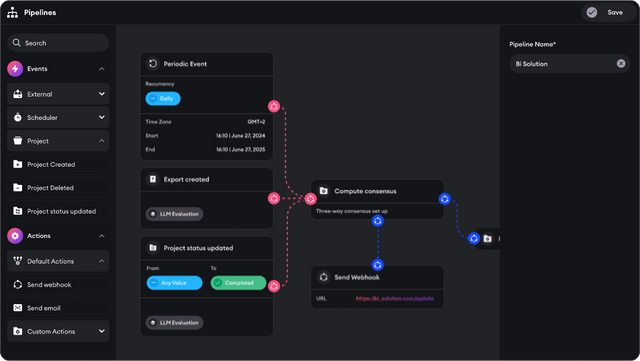
Task: Click the Events lightning bolt icon
Action: click(x=15, y=69)
